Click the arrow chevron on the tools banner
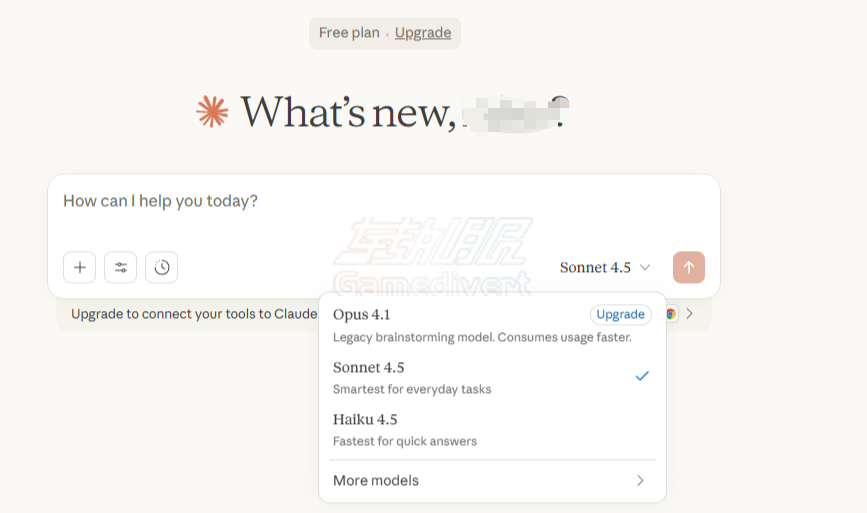 (x=689, y=314)
